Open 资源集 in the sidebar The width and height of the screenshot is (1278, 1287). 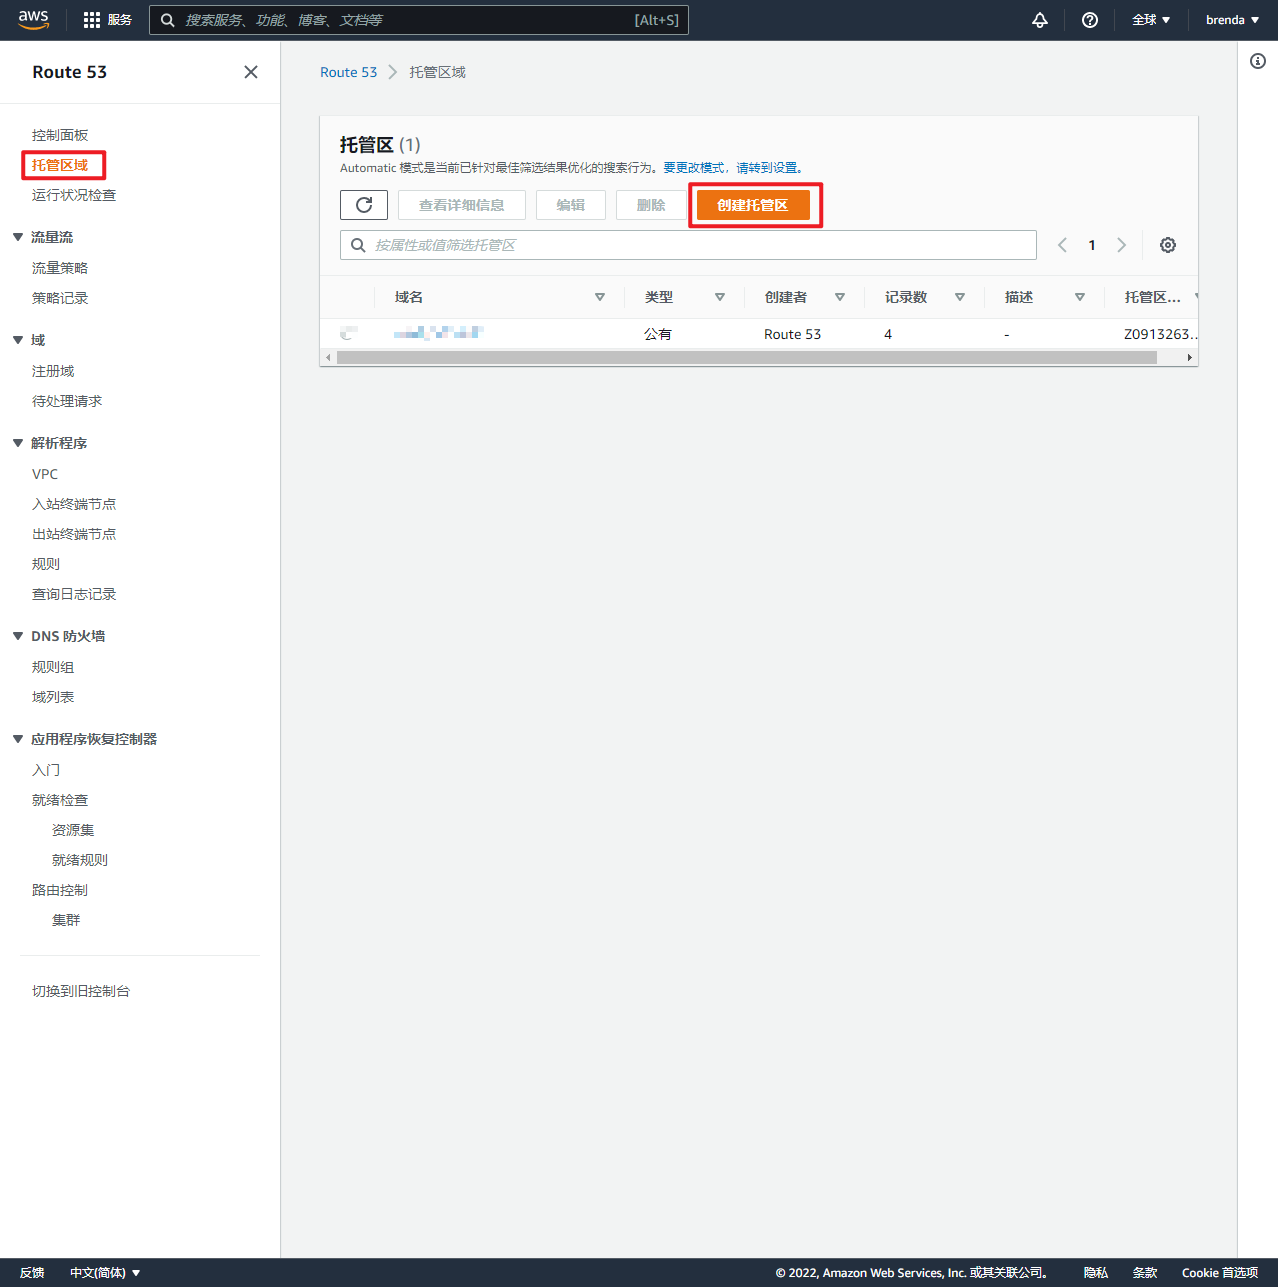pos(73,830)
